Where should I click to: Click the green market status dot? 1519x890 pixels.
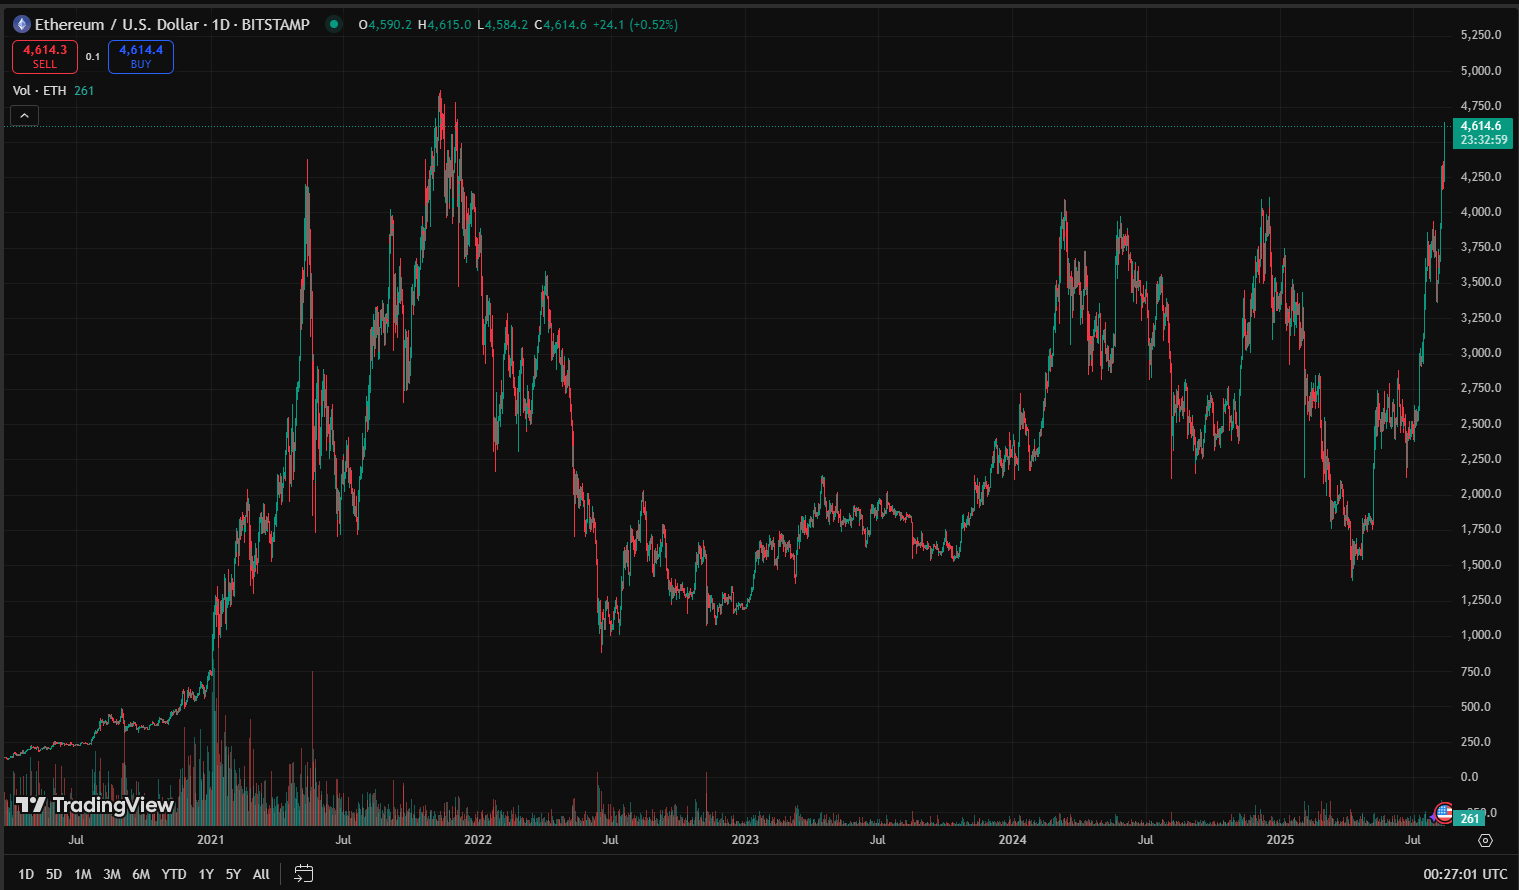[334, 24]
